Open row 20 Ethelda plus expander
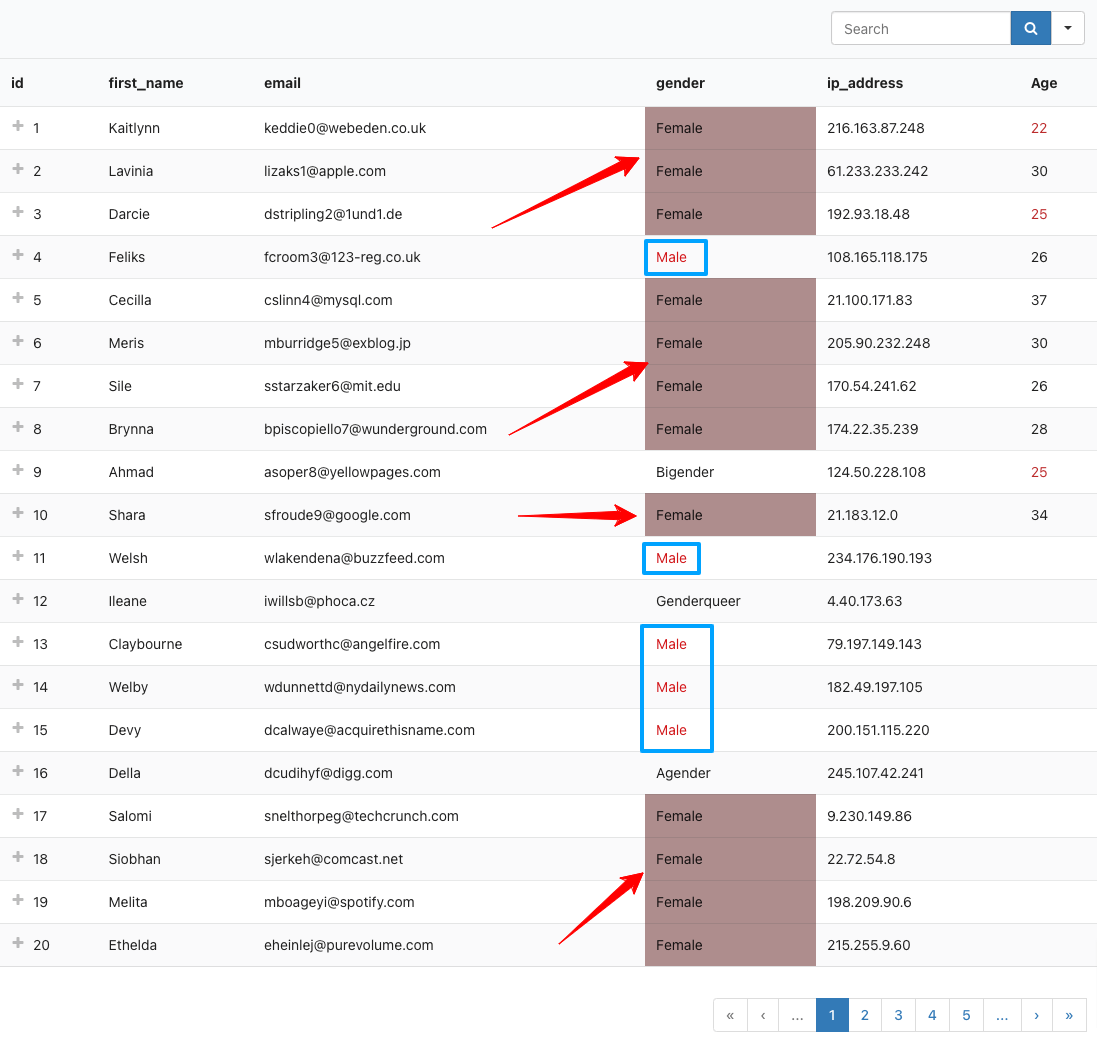 tap(17, 944)
